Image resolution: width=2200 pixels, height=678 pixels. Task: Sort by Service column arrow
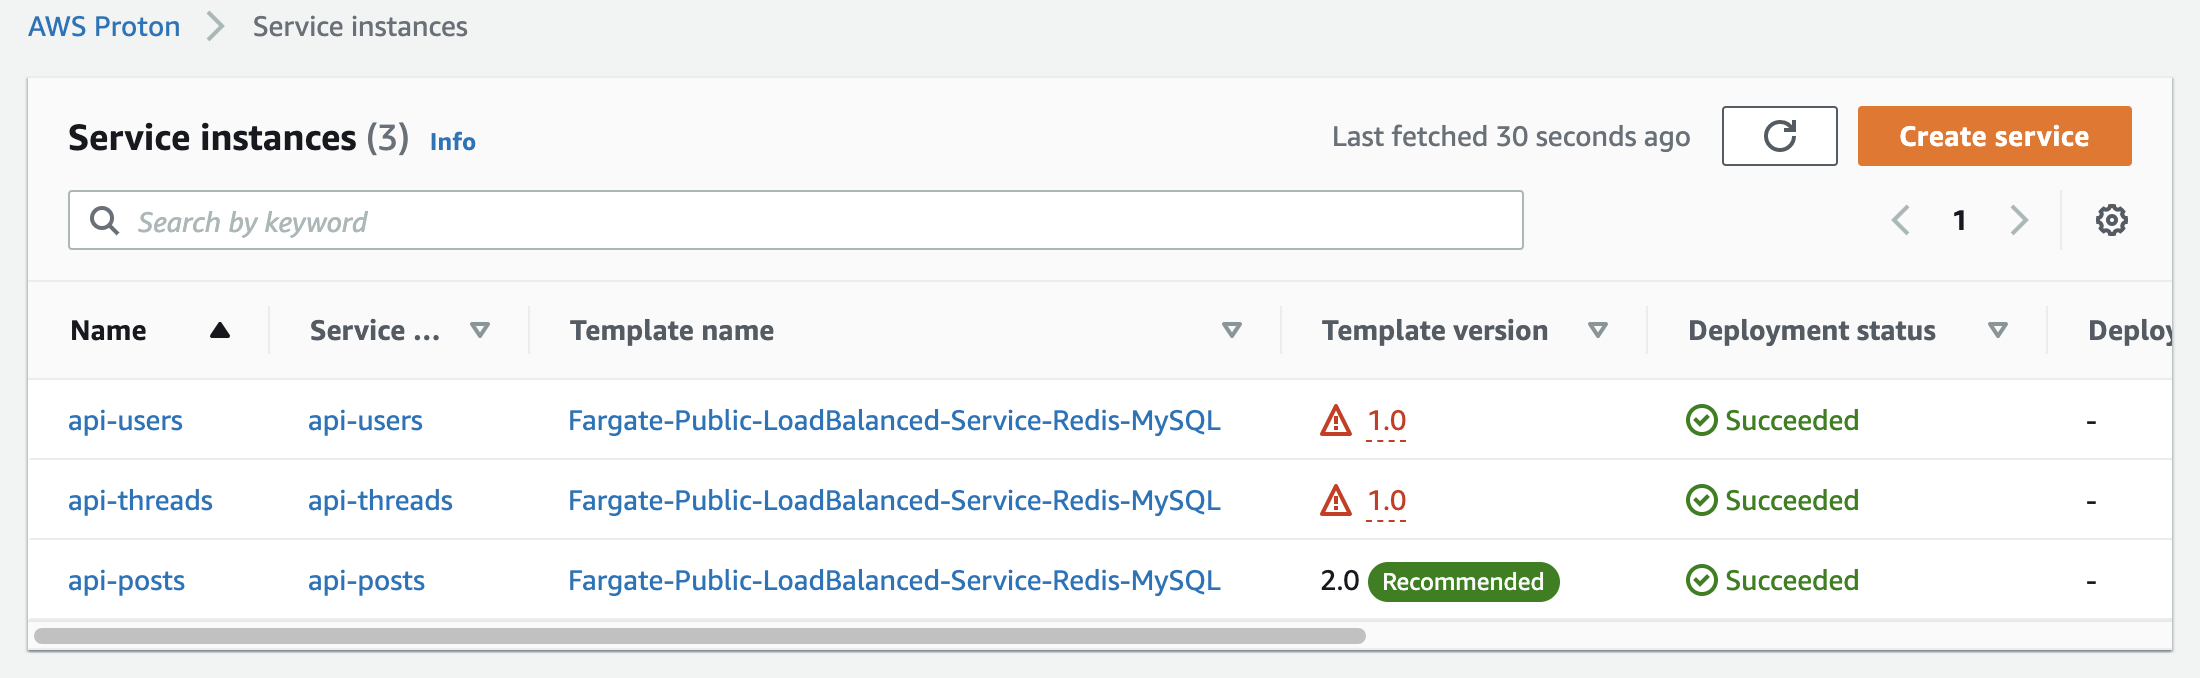point(480,330)
